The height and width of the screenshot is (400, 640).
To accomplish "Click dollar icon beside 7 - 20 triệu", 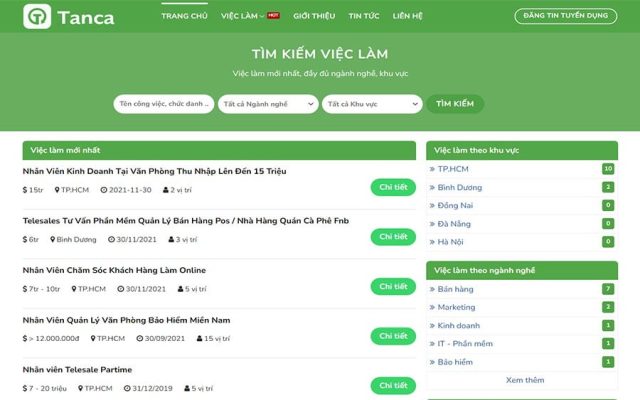I will [x=25, y=388].
